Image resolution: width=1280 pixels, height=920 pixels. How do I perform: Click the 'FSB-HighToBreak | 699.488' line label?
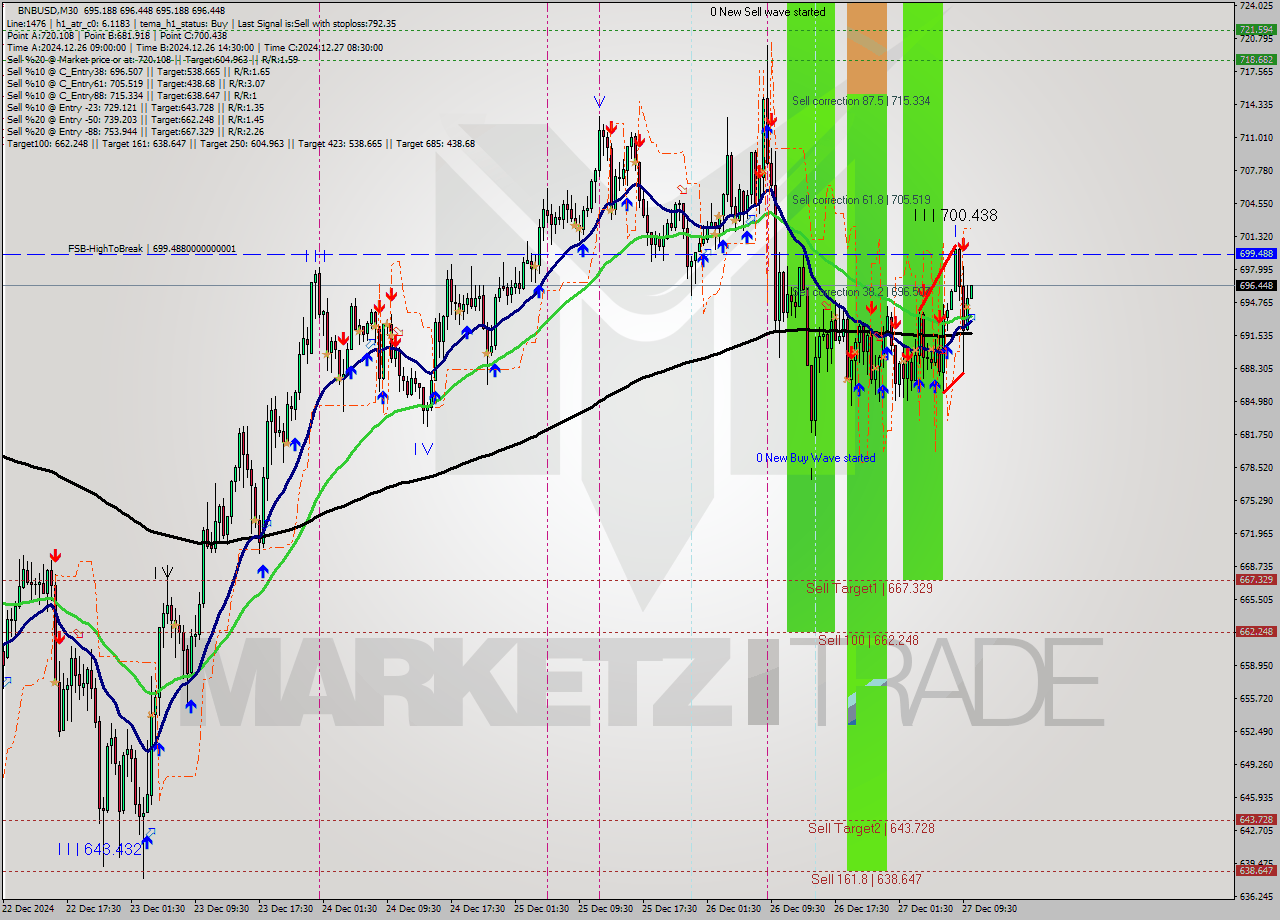click(x=152, y=248)
